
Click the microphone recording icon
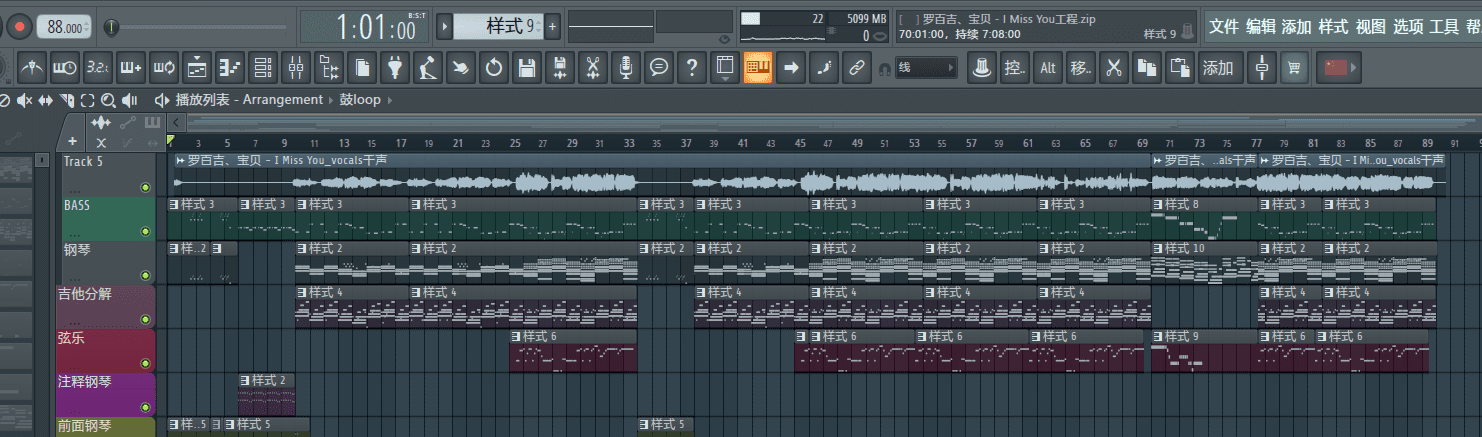(x=625, y=68)
